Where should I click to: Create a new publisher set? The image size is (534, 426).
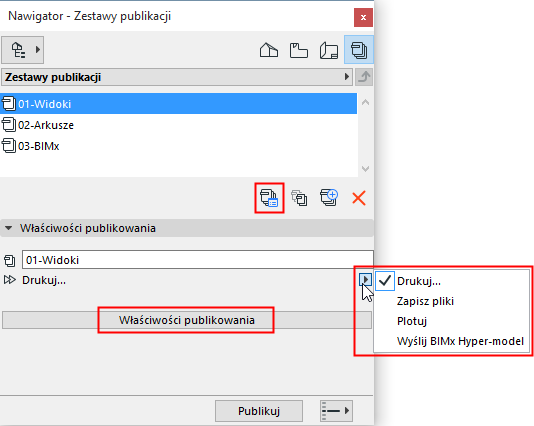tap(329, 198)
